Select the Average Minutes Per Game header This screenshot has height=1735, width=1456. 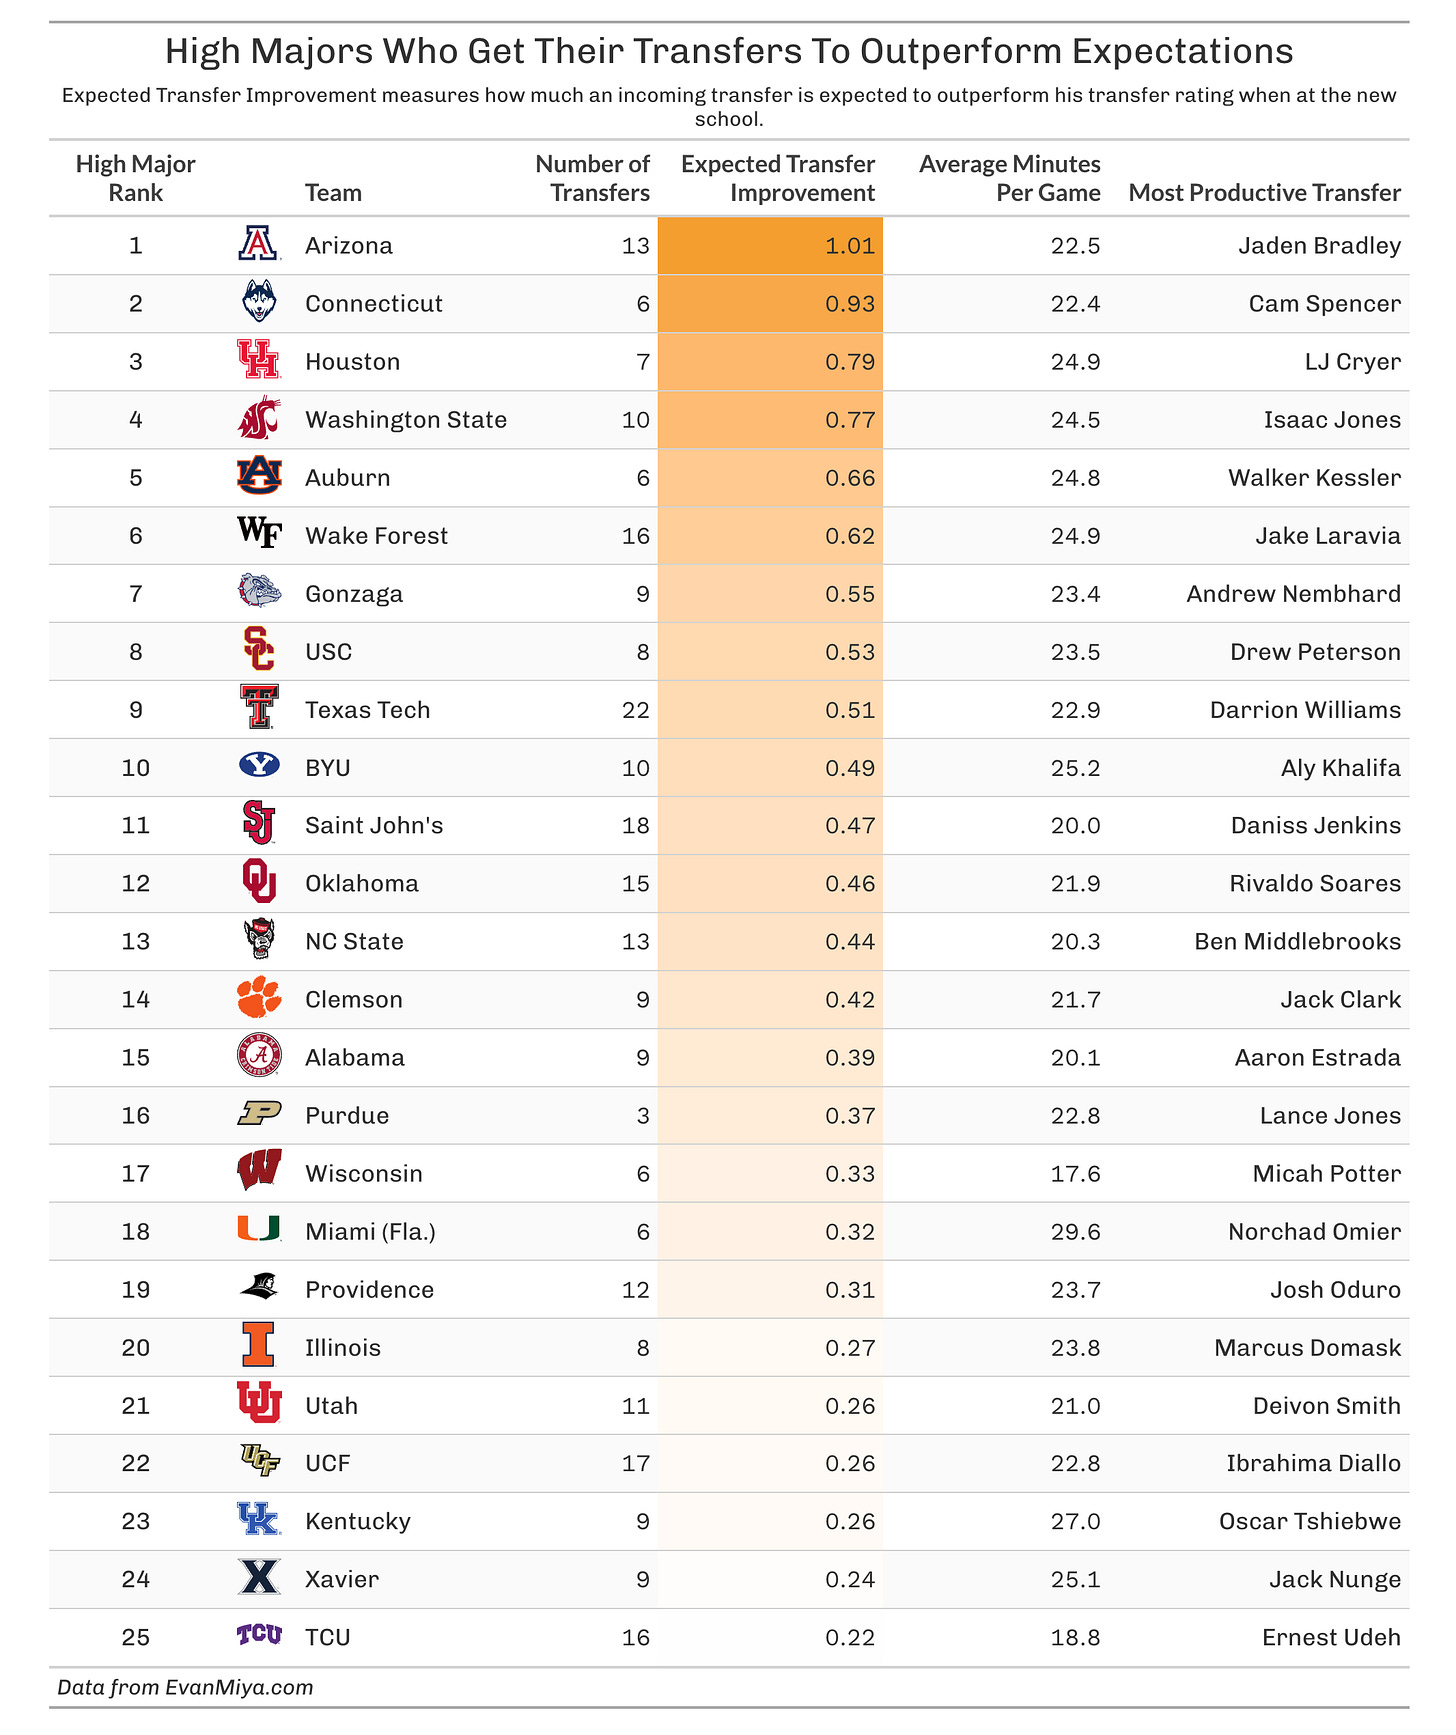click(x=1009, y=179)
